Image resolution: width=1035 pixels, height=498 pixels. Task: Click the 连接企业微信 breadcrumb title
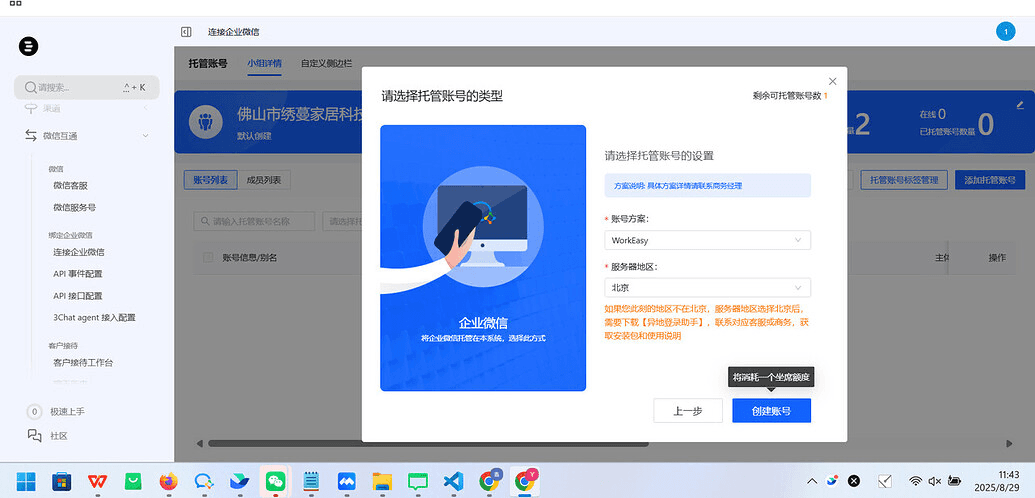(x=234, y=32)
